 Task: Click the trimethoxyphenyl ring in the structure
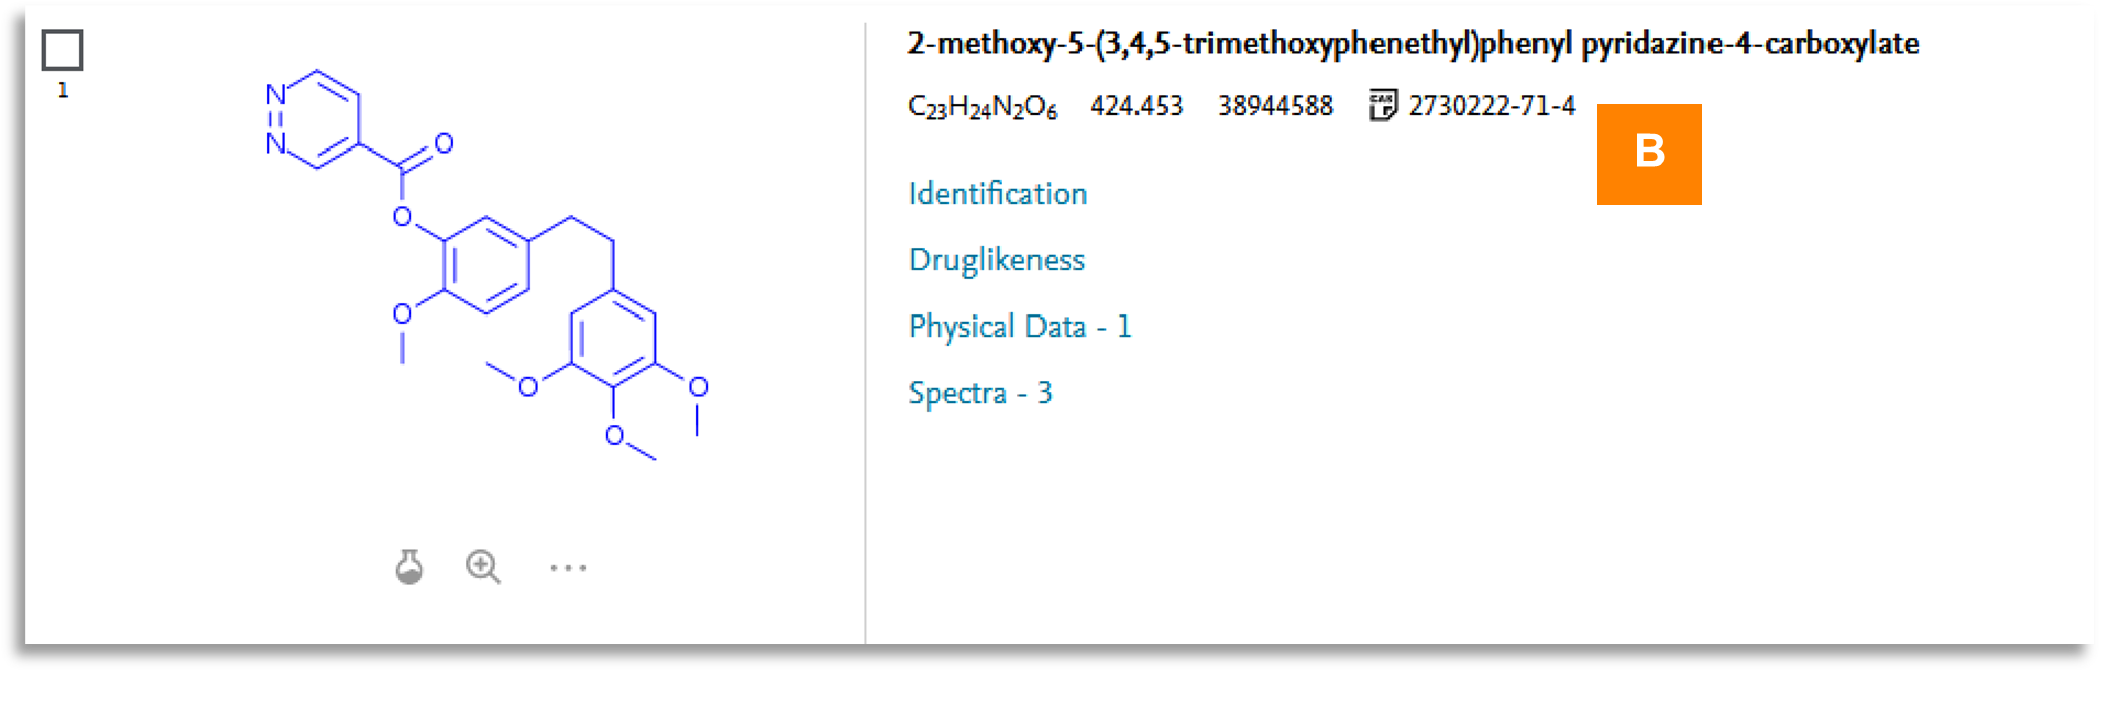click(x=613, y=338)
